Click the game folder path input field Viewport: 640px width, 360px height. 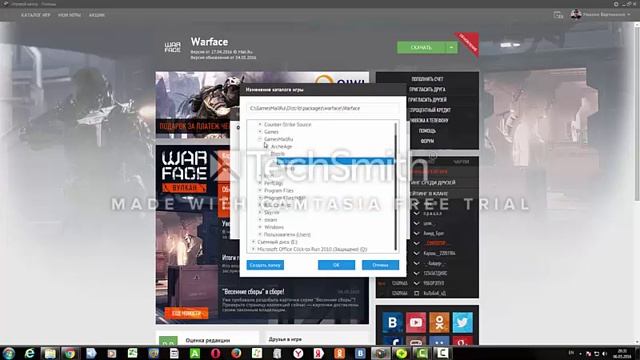point(322,108)
